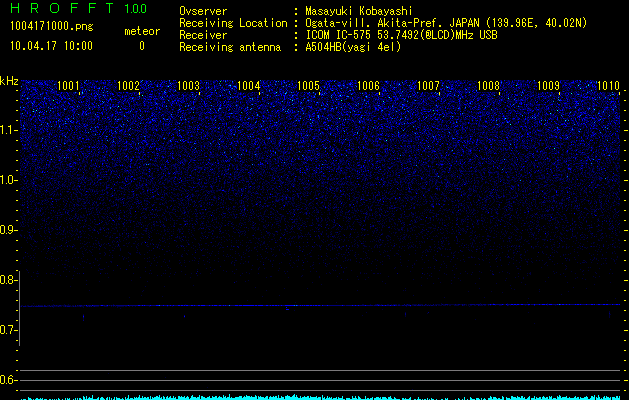This screenshot has width=629, height=400.
Task: Click the Ovserver field label
Action: pyautogui.click(x=203, y=11)
